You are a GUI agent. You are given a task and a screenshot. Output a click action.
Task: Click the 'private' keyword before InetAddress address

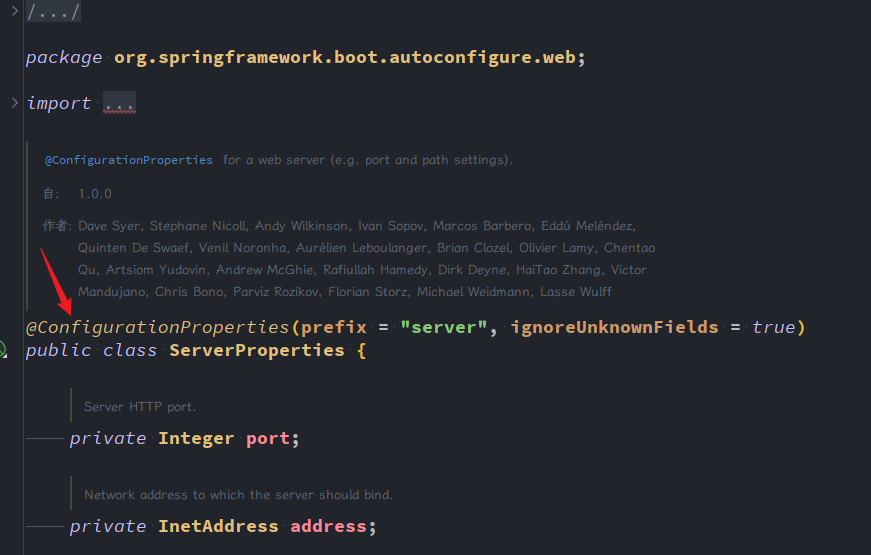coord(108,527)
